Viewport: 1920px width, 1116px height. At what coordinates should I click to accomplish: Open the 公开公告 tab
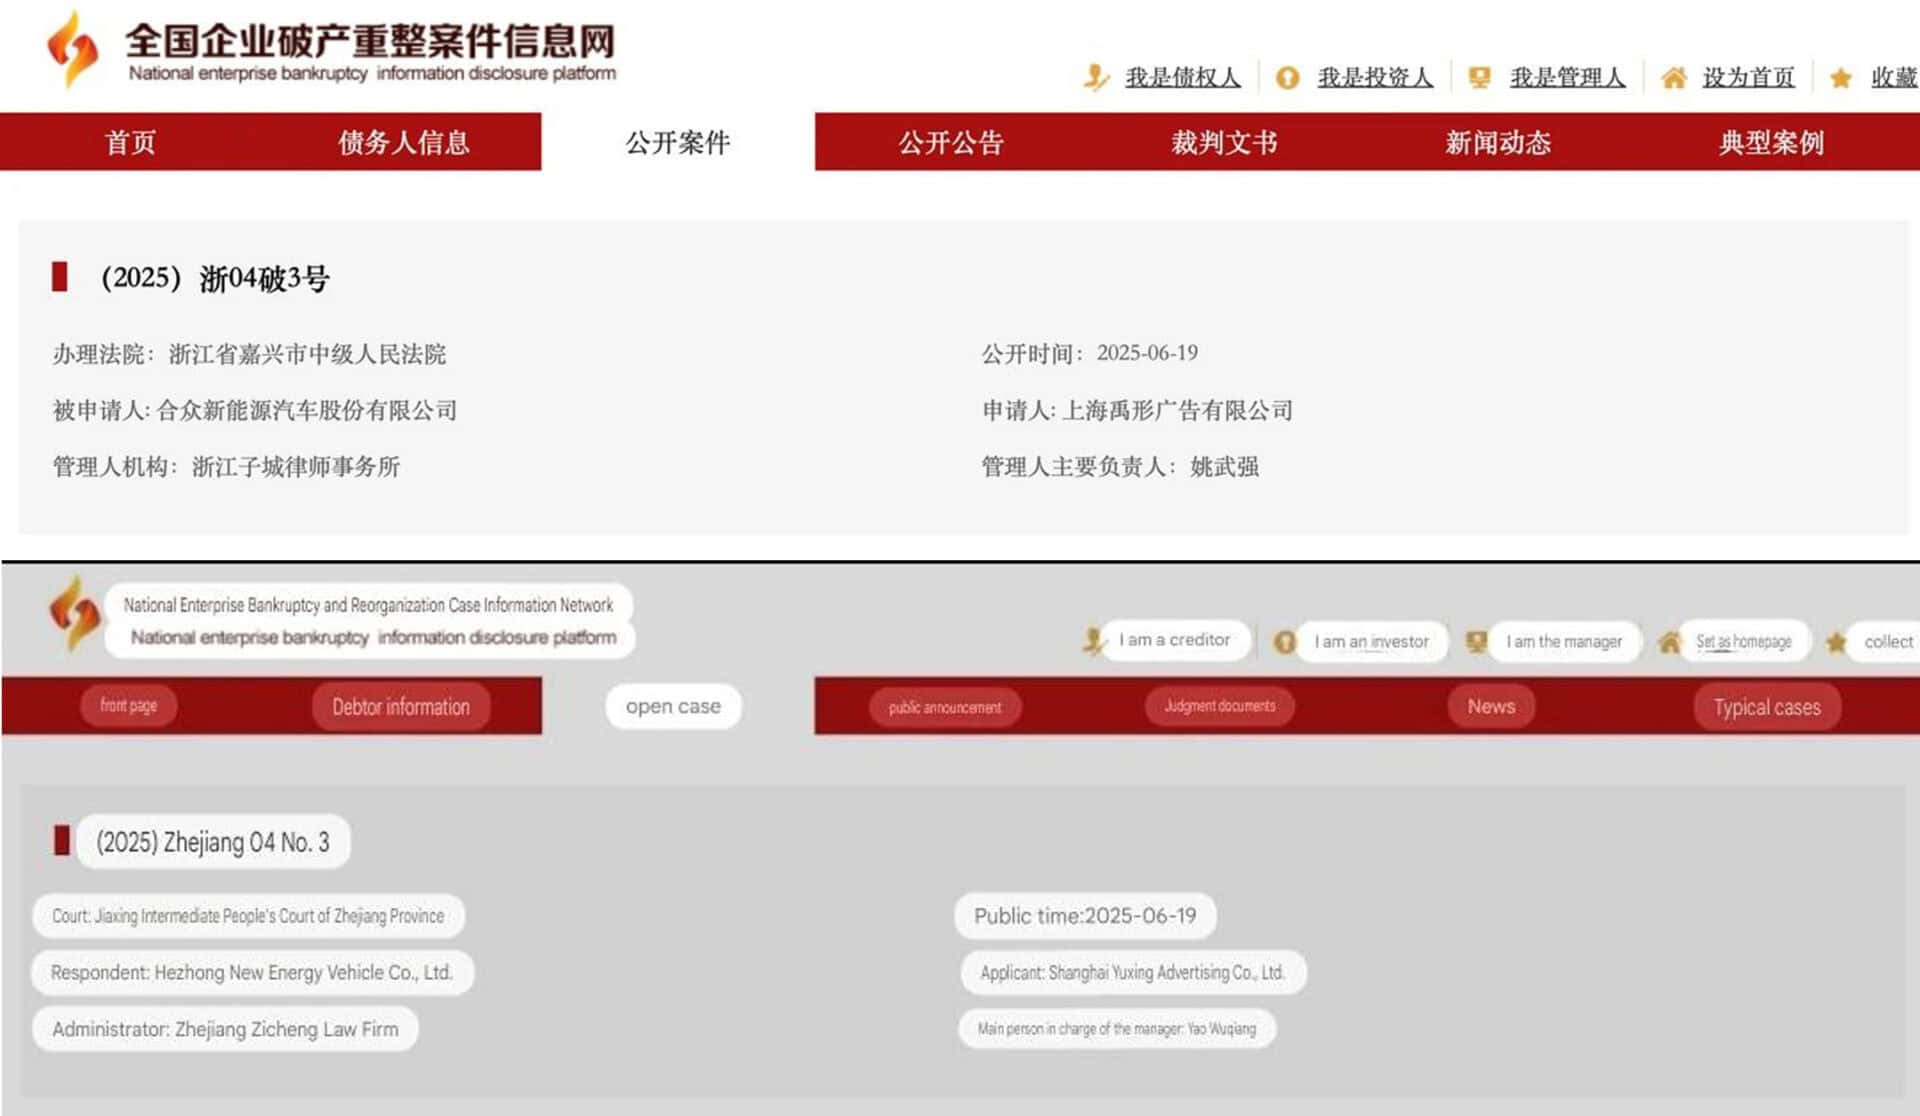coord(951,142)
